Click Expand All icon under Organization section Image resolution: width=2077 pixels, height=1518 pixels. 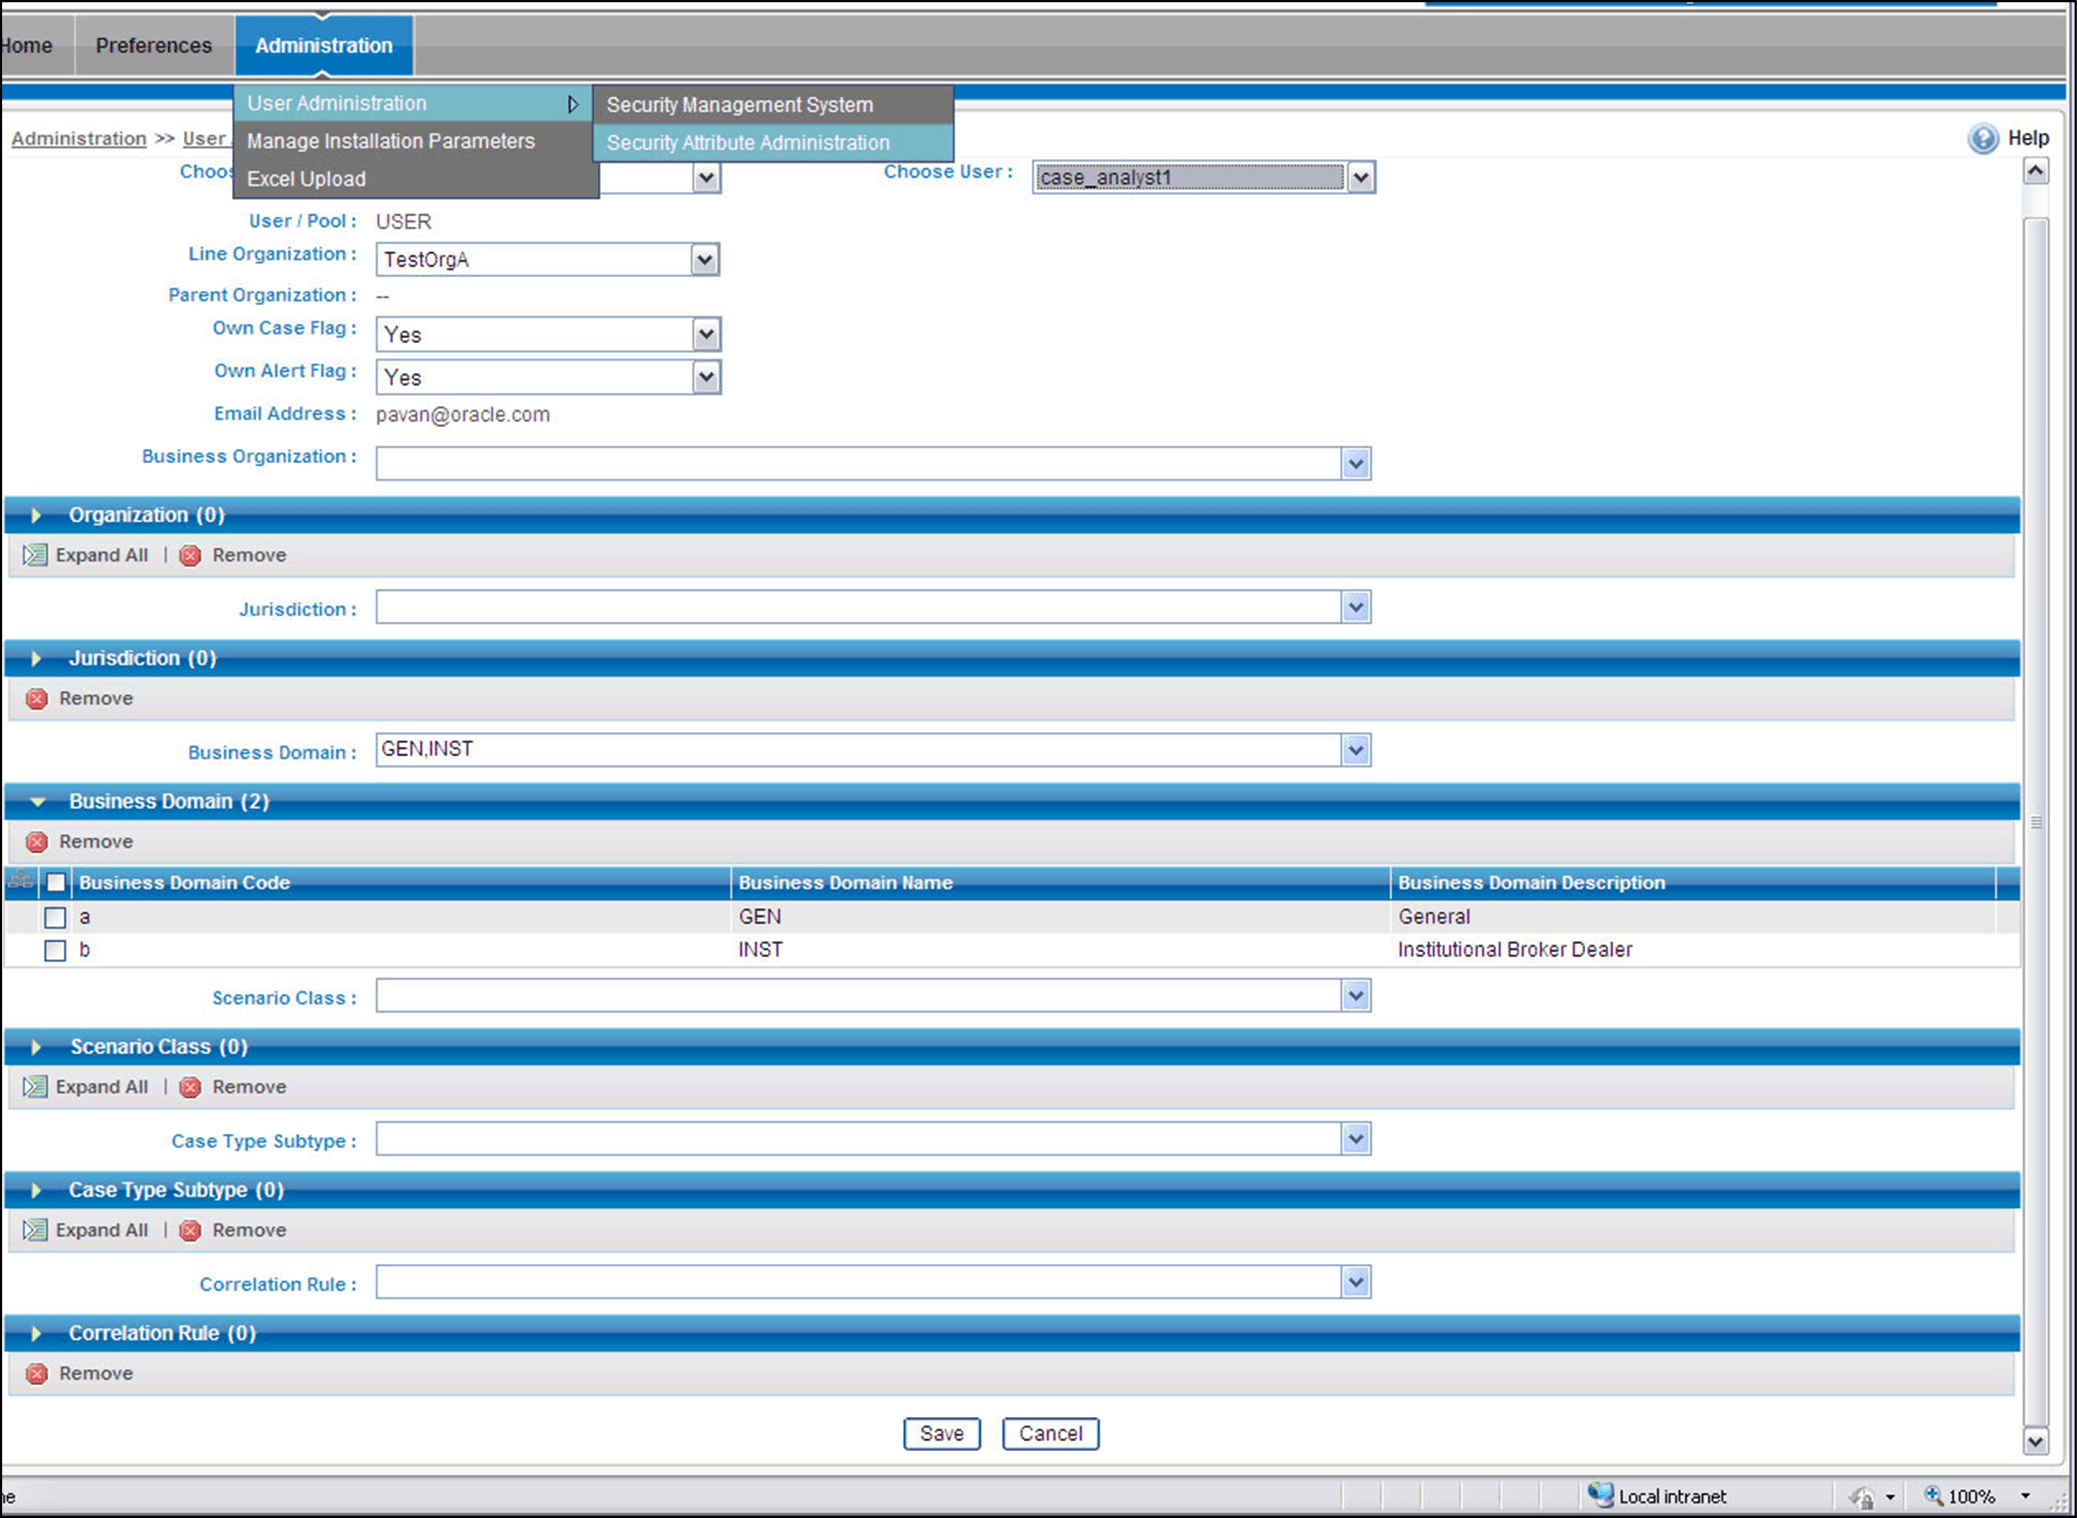pyautogui.click(x=35, y=555)
